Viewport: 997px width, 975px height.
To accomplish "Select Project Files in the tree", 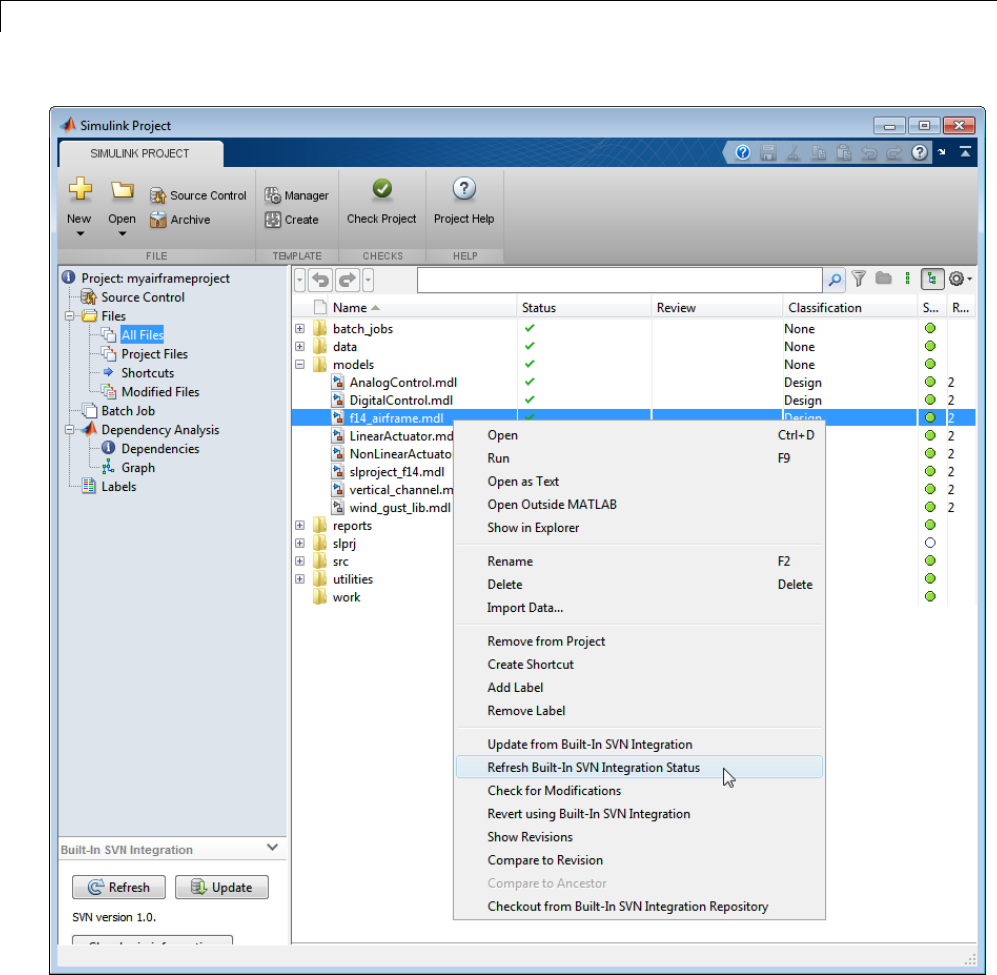I will coord(155,354).
